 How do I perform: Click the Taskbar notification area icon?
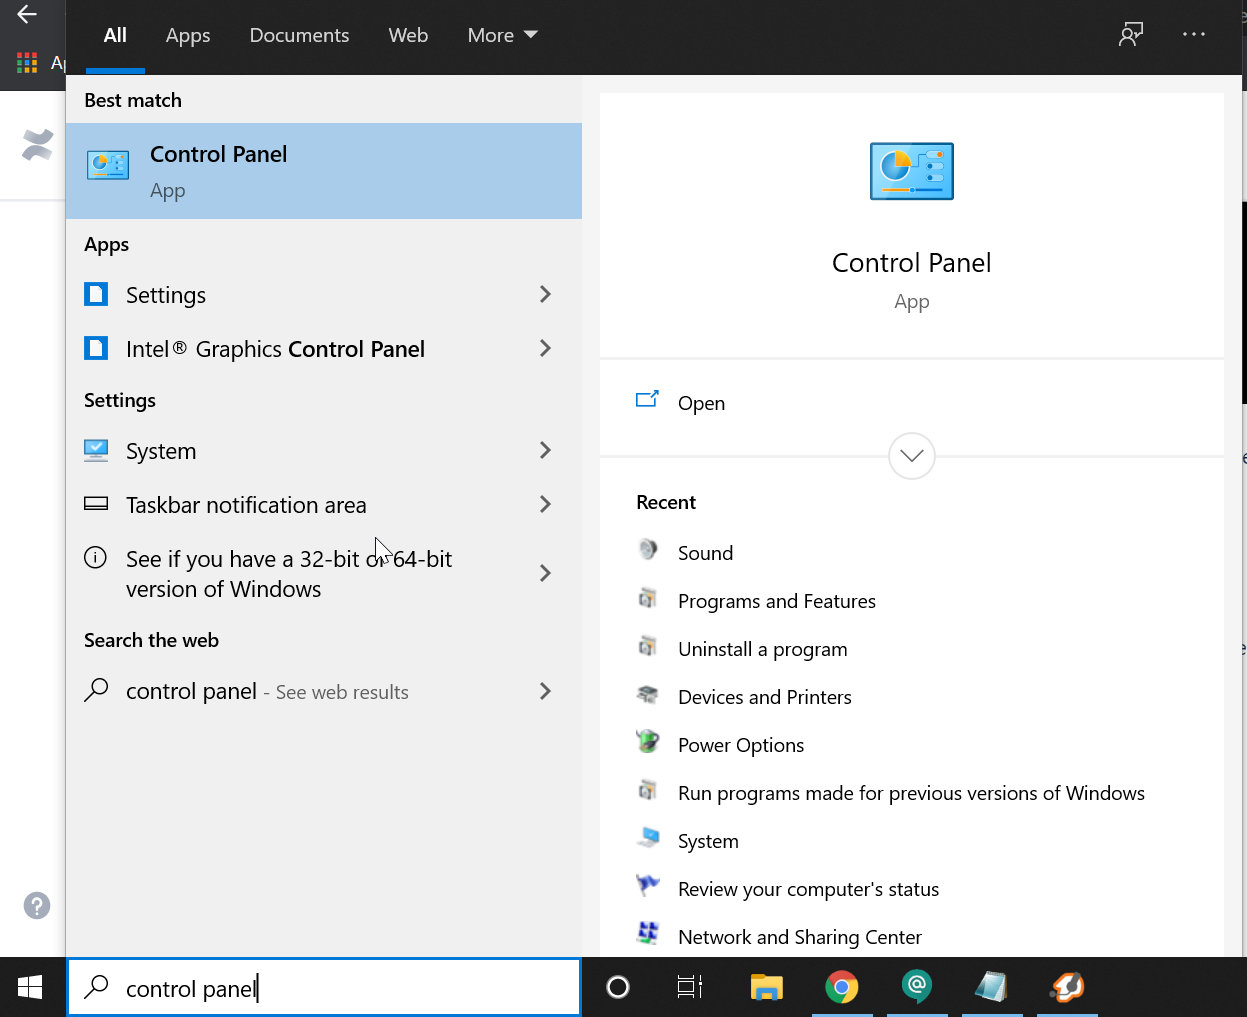click(x=96, y=504)
